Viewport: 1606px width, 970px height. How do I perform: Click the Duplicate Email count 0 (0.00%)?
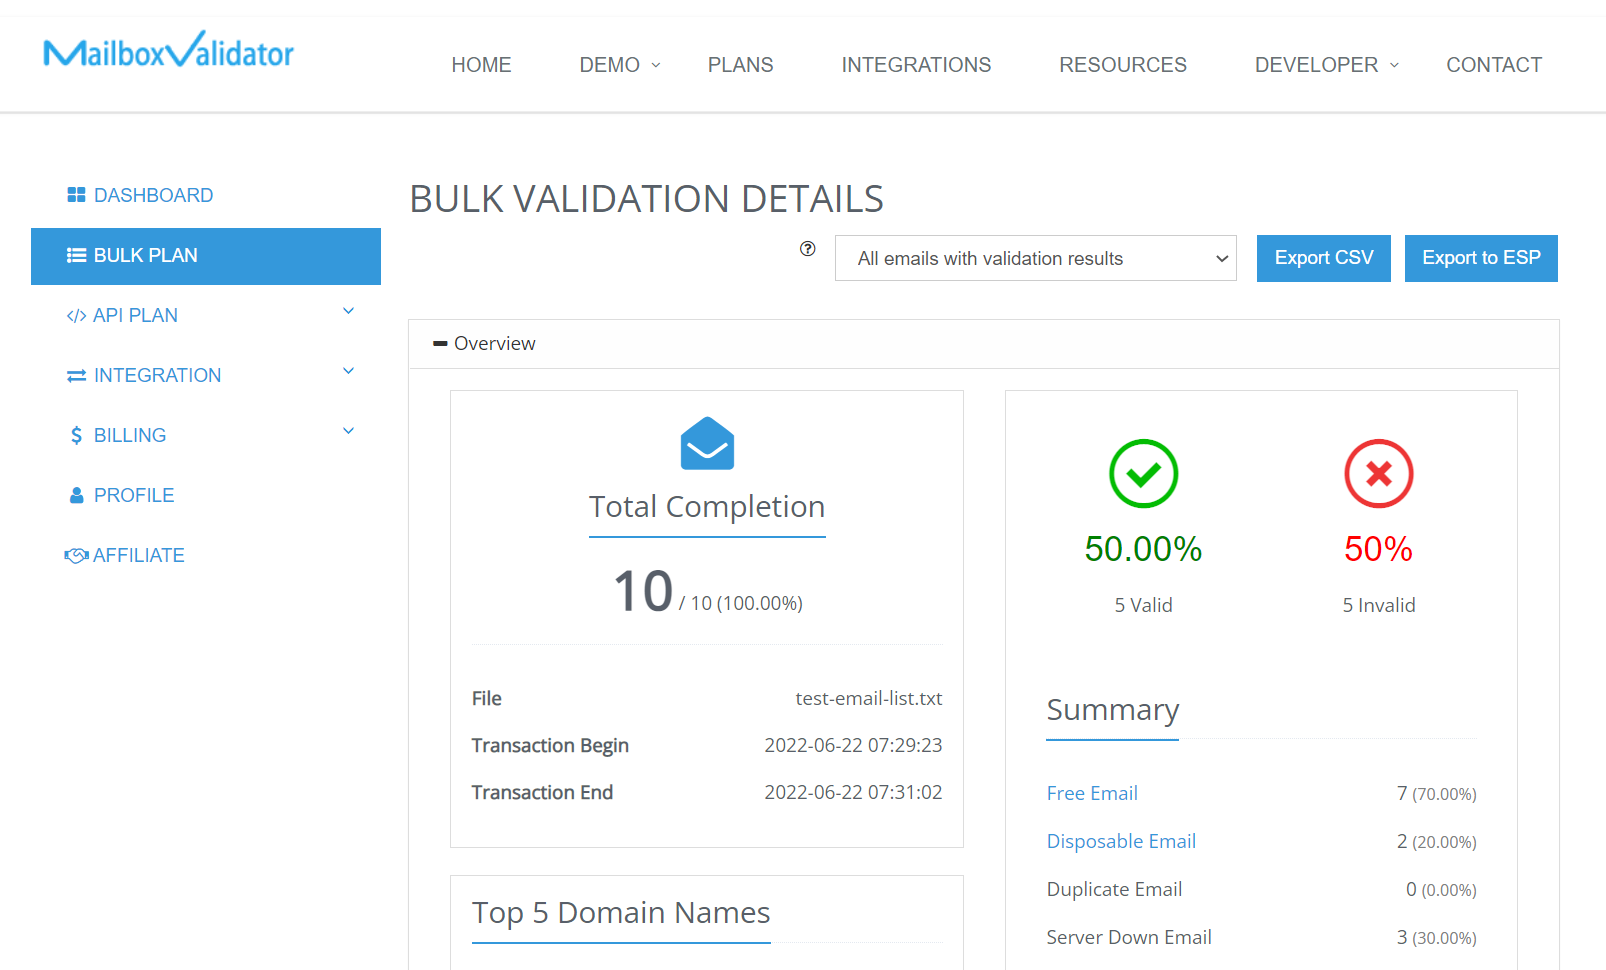[1441, 889]
